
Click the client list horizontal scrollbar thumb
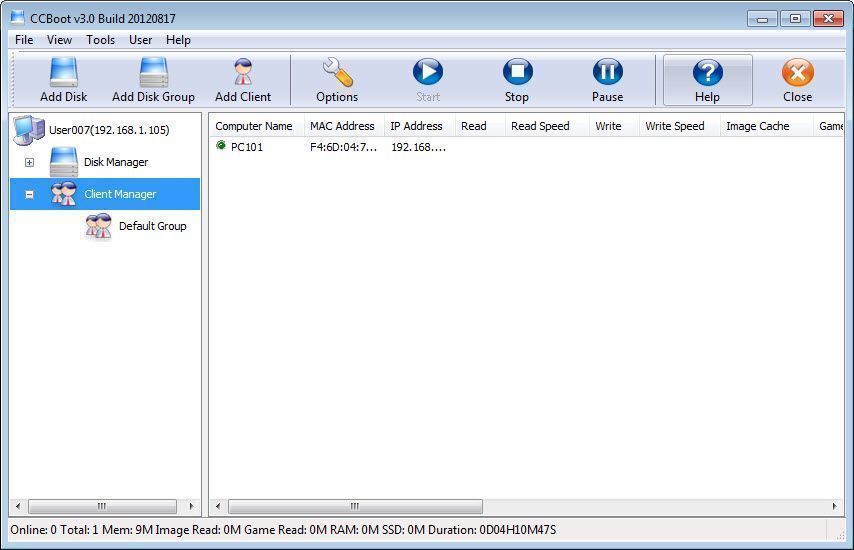[x=355, y=506]
